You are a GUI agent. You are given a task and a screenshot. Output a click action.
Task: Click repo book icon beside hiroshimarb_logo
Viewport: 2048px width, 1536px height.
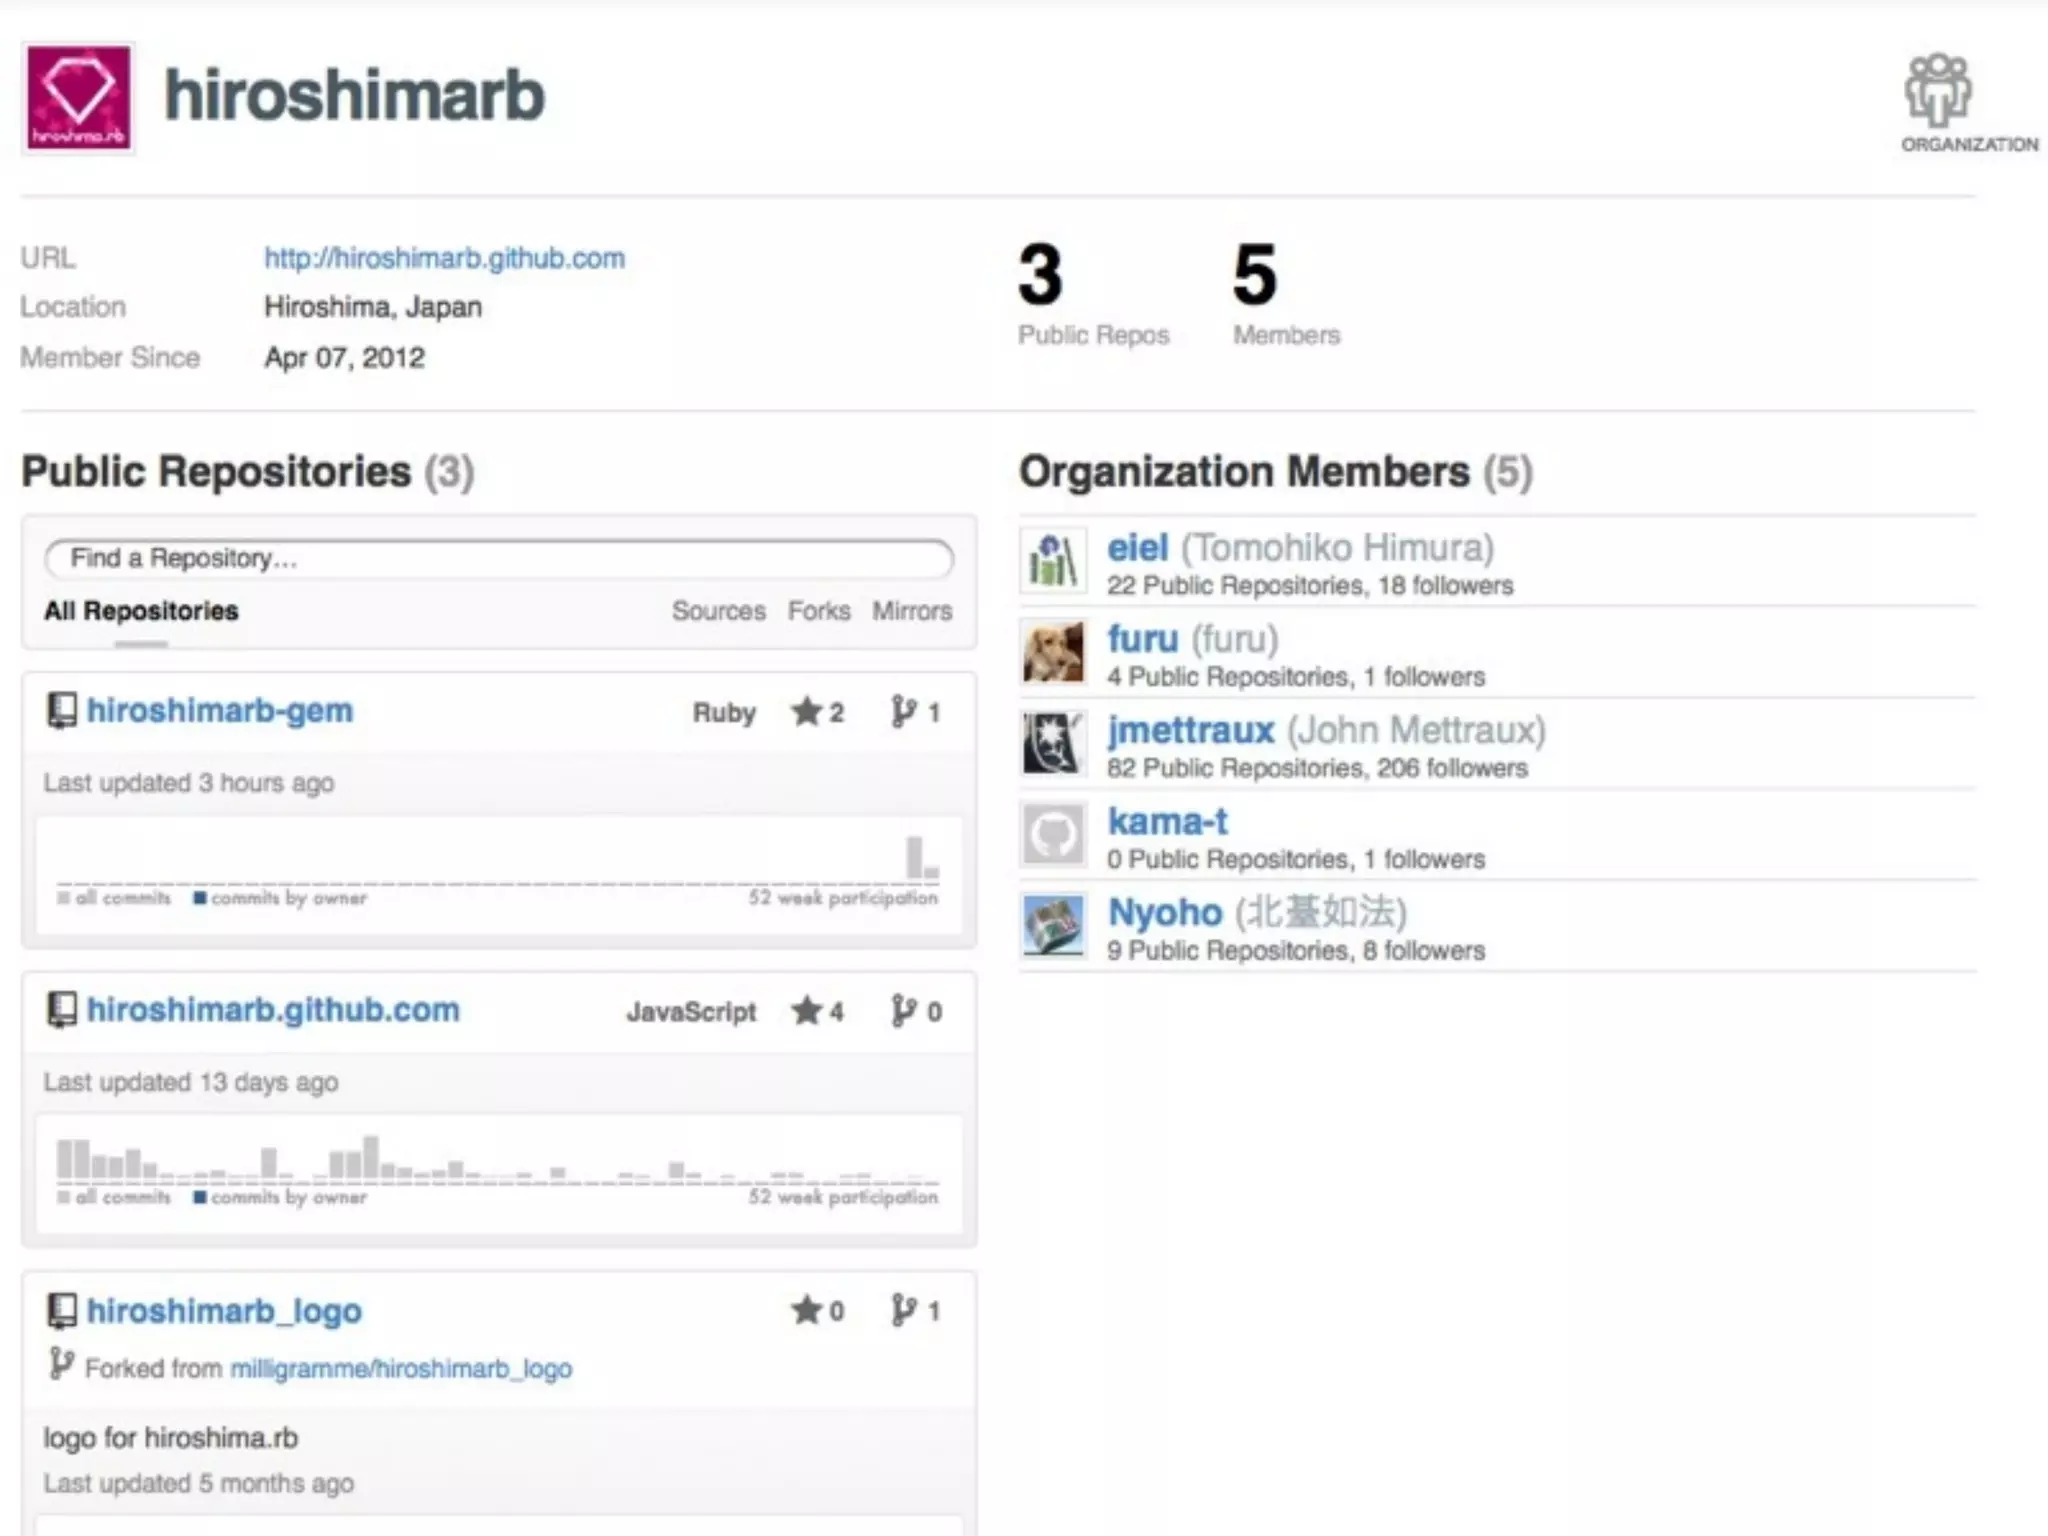(x=62, y=1311)
